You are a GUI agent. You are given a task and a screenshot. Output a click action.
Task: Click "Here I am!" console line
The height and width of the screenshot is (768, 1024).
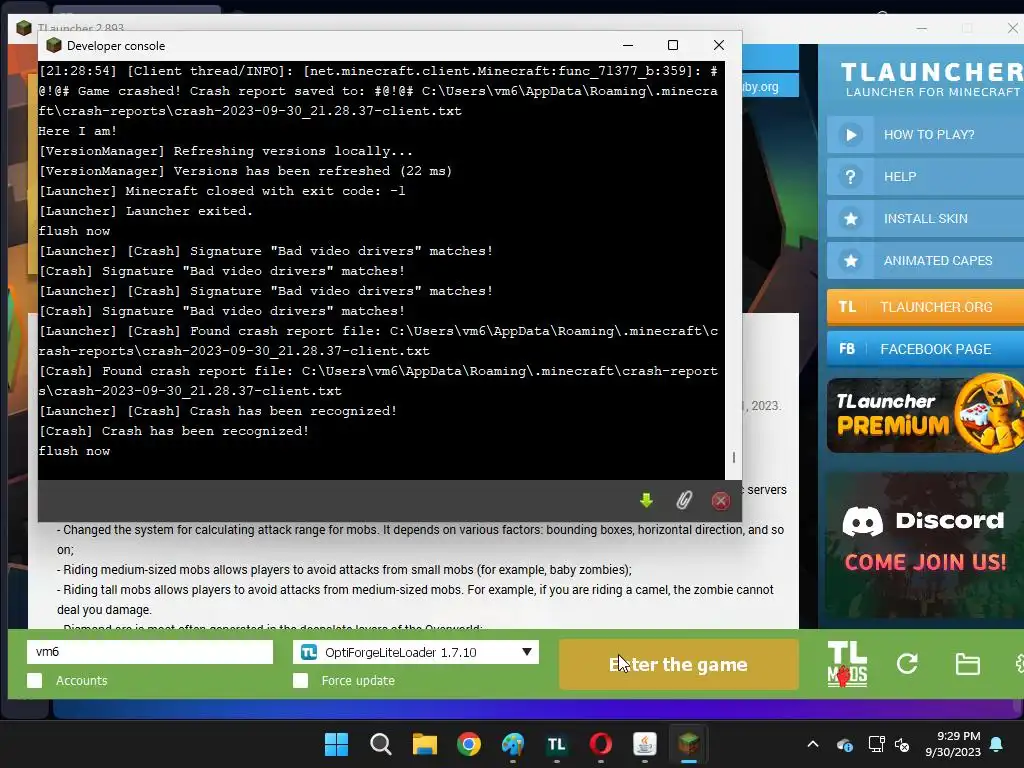click(x=78, y=131)
